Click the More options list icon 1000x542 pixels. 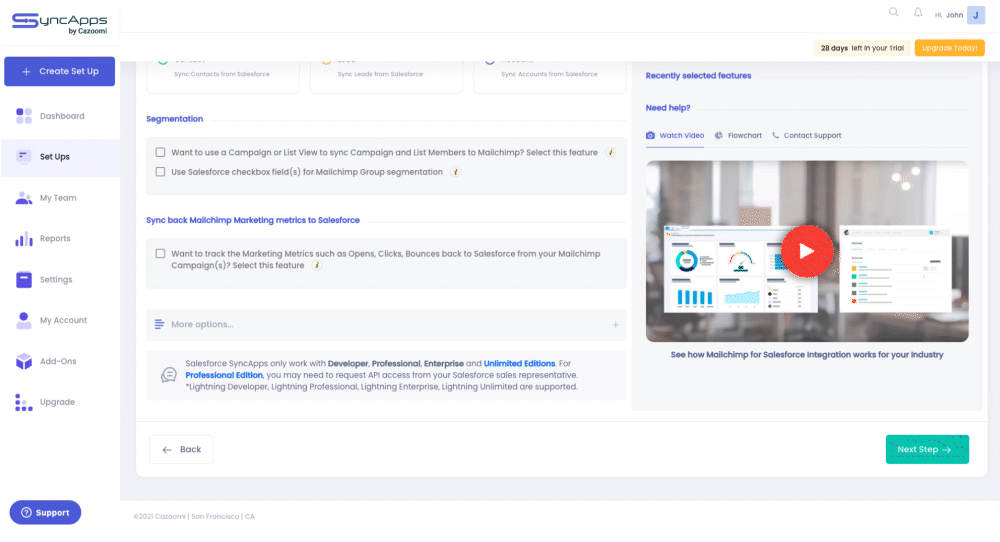point(159,325)
